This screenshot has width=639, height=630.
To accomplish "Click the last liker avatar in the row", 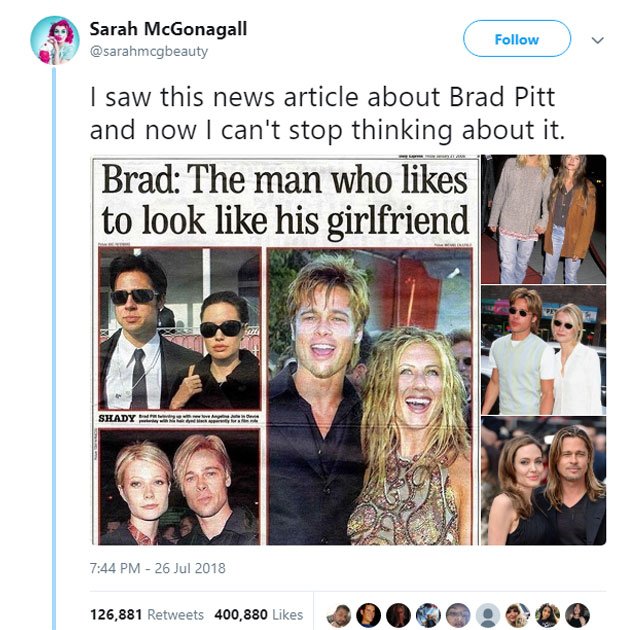I will click(577, 615).
